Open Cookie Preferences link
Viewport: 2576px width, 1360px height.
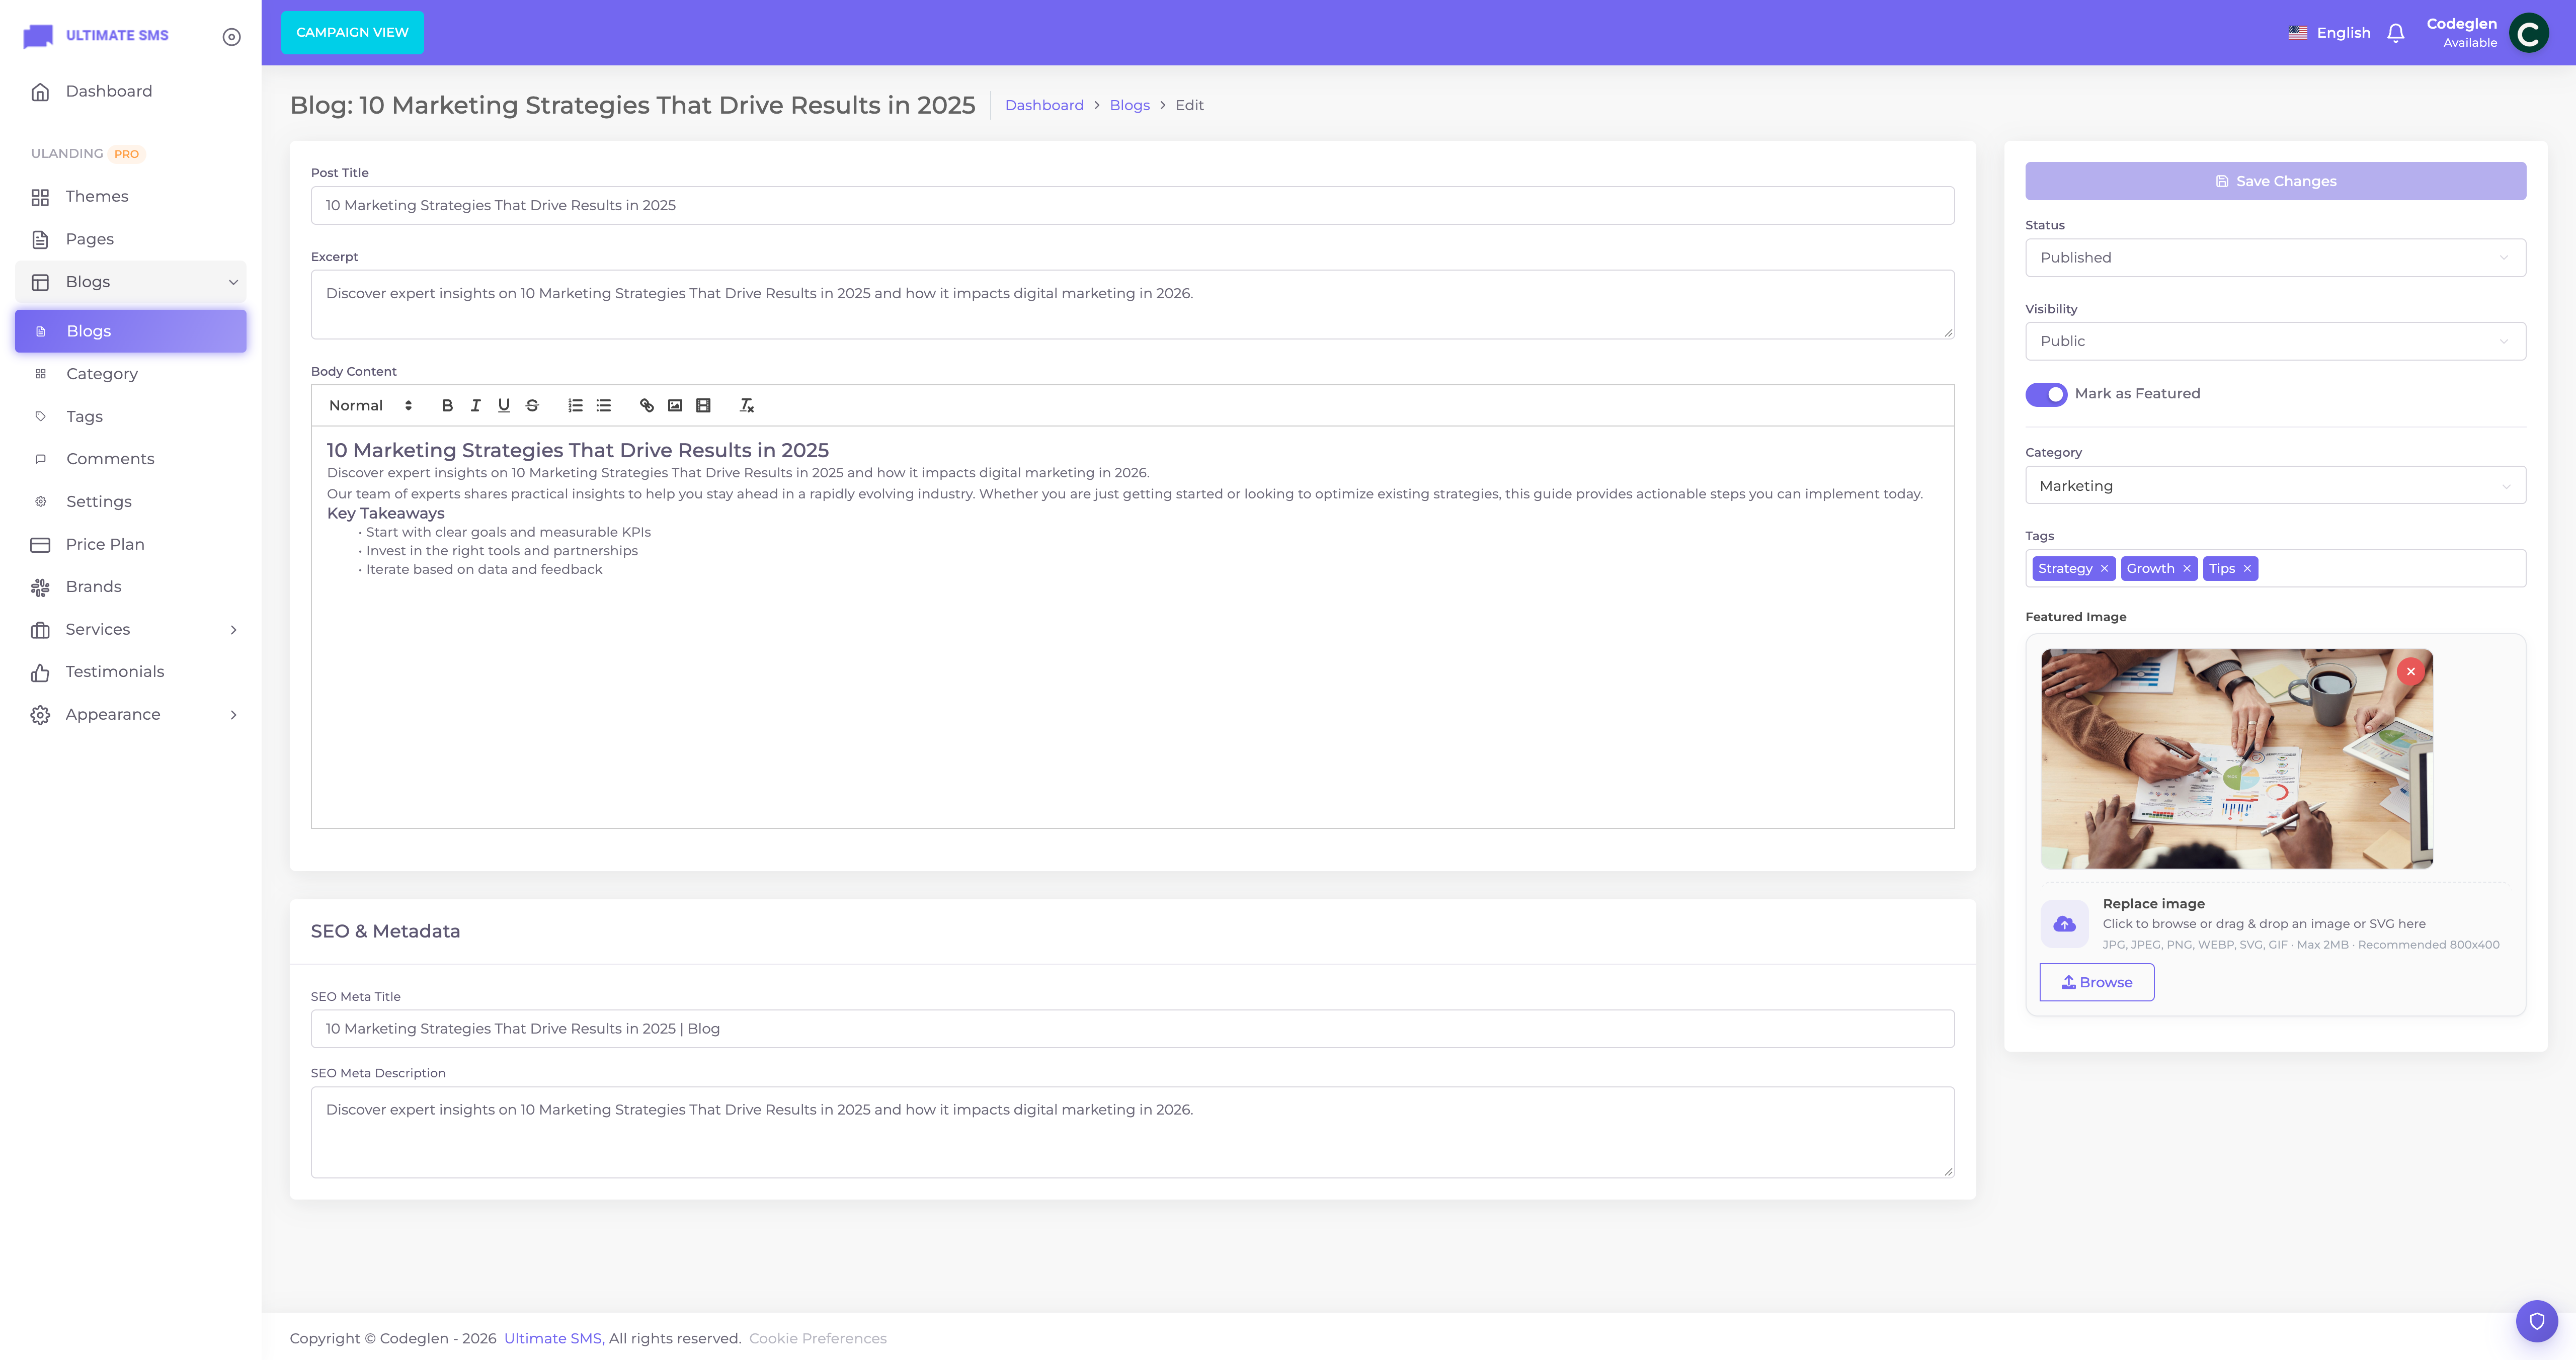(x=817, y=1339)
